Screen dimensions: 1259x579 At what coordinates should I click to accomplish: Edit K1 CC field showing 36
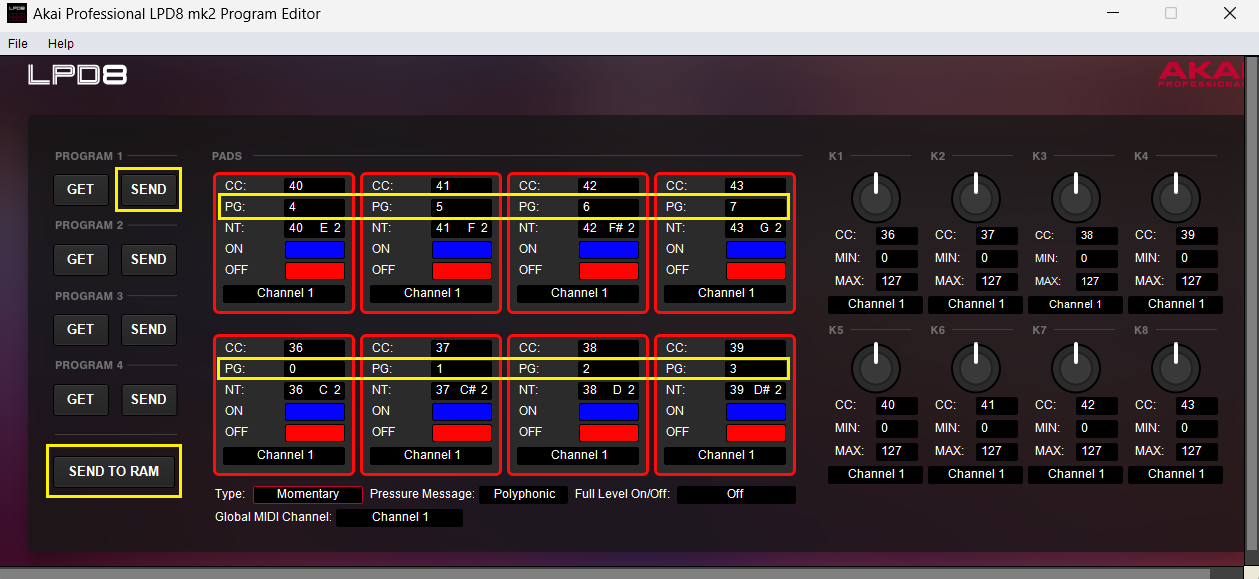(896, 236)
